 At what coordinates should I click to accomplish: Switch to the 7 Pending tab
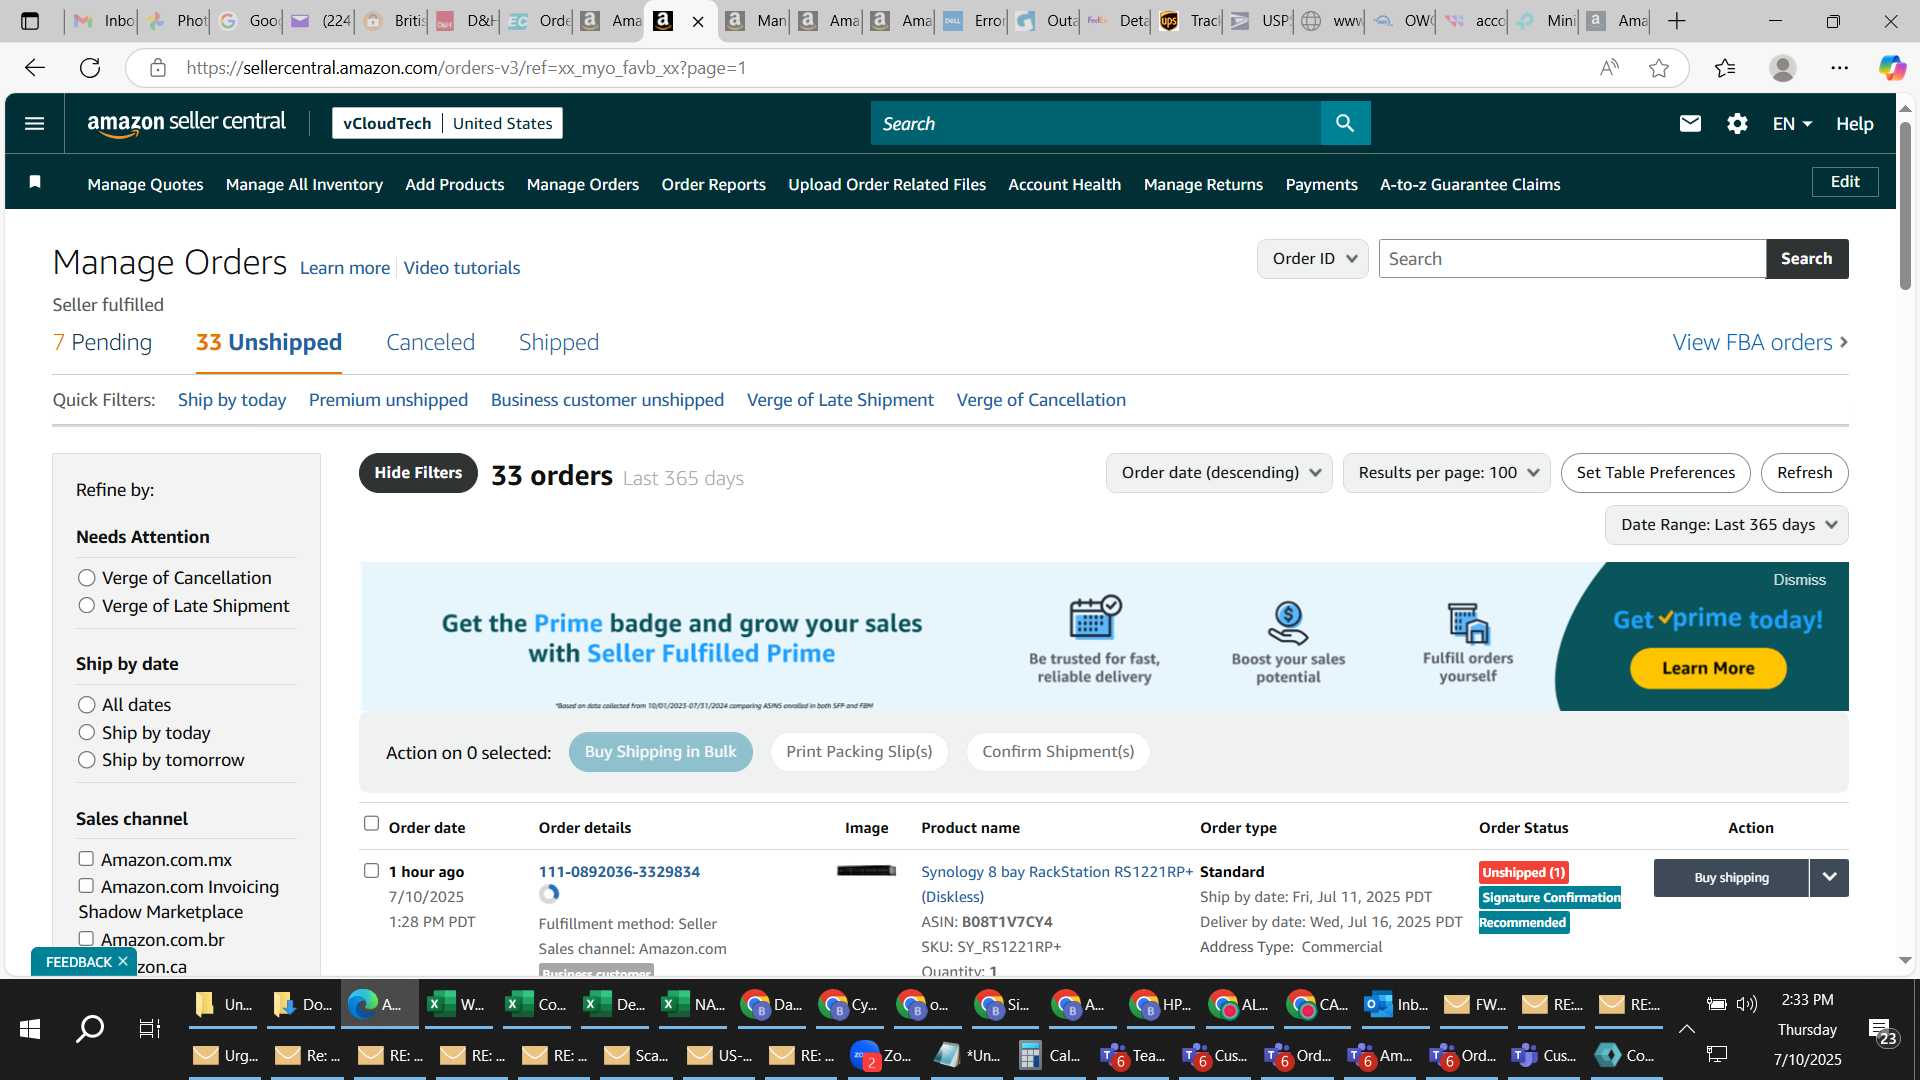click(103, 342)
